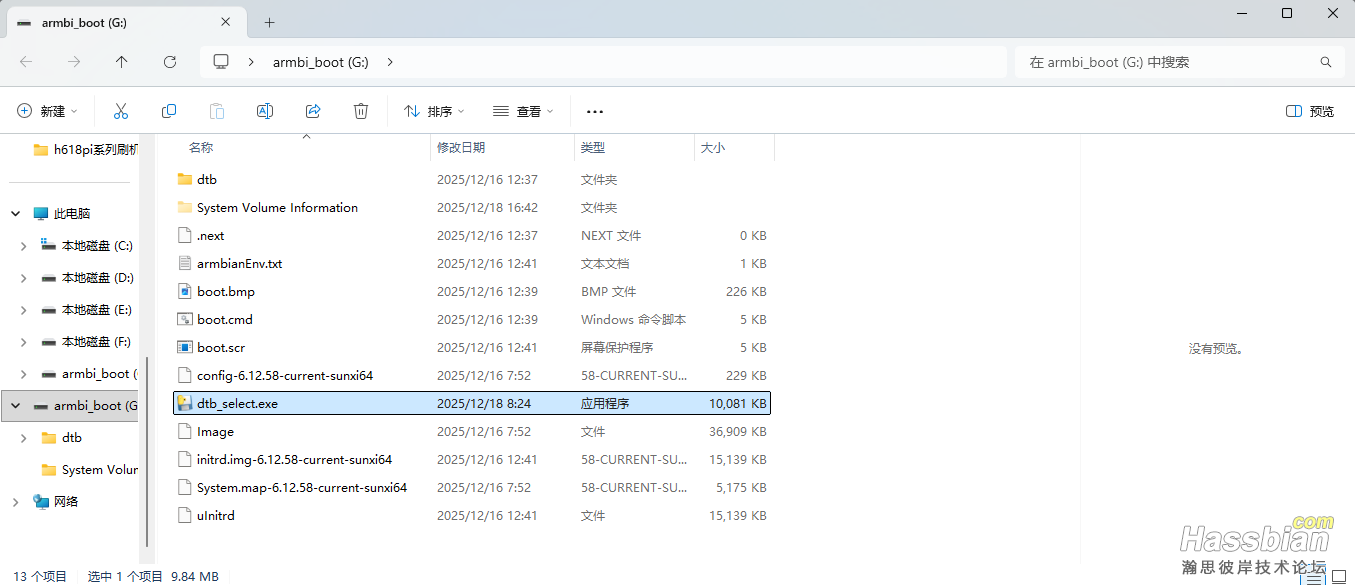Click the Paste toolbar icon

point(217,111)
